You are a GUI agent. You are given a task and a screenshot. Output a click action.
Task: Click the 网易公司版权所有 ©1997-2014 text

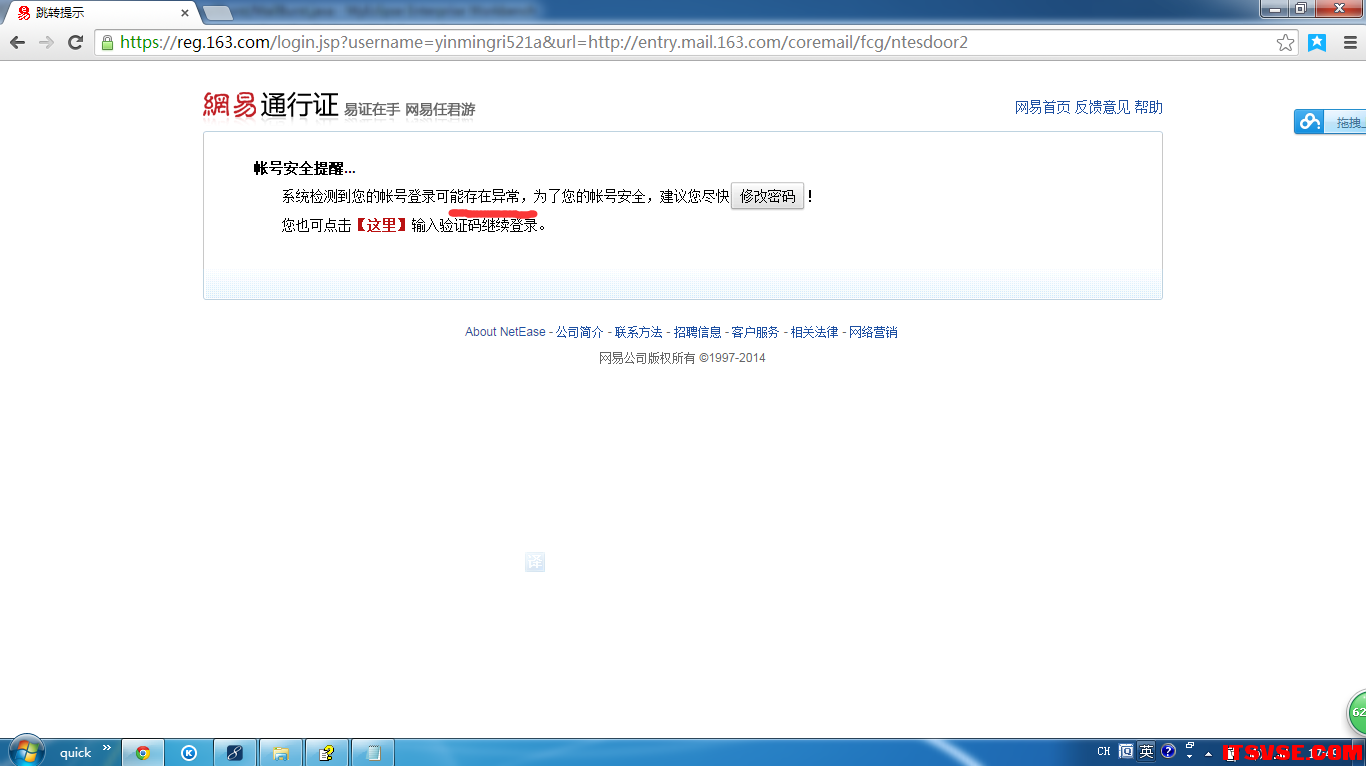coord(682,358)
